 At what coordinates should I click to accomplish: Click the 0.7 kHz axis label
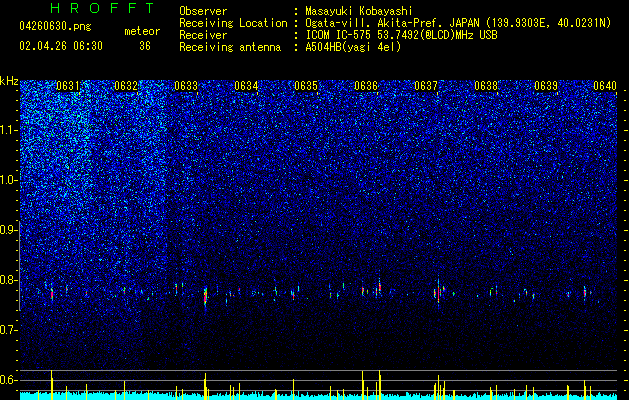pyautogui.click(x=9, y=330)
